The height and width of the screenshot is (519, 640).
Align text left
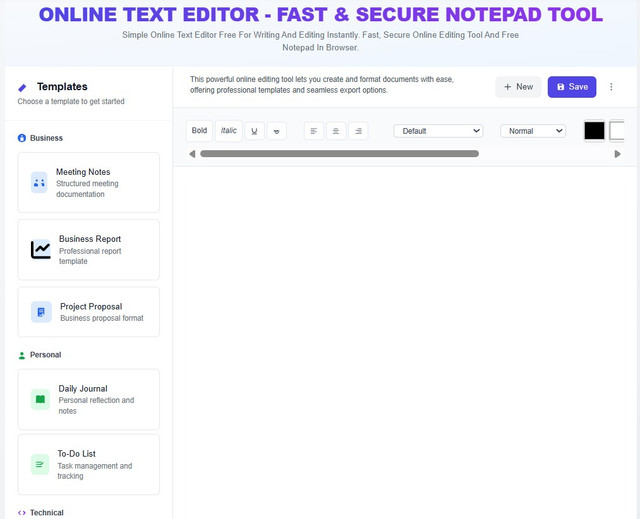314,131
